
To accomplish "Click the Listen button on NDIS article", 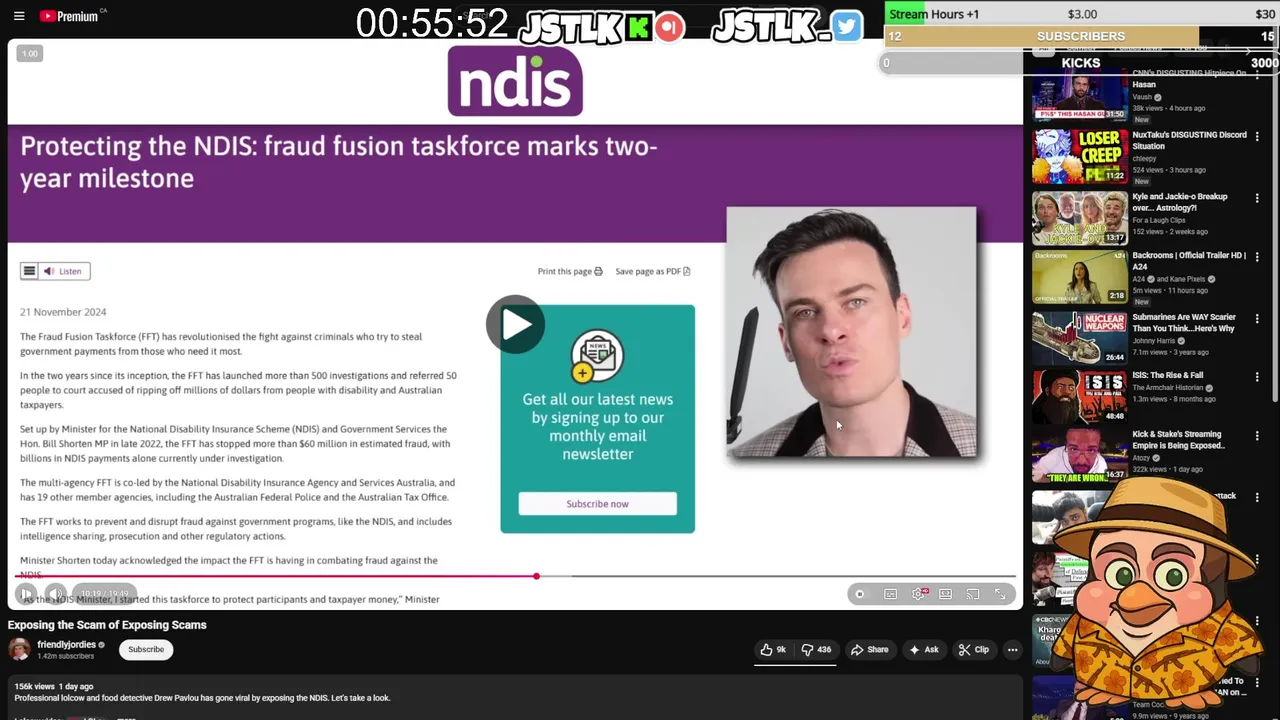I will (64, 271).
